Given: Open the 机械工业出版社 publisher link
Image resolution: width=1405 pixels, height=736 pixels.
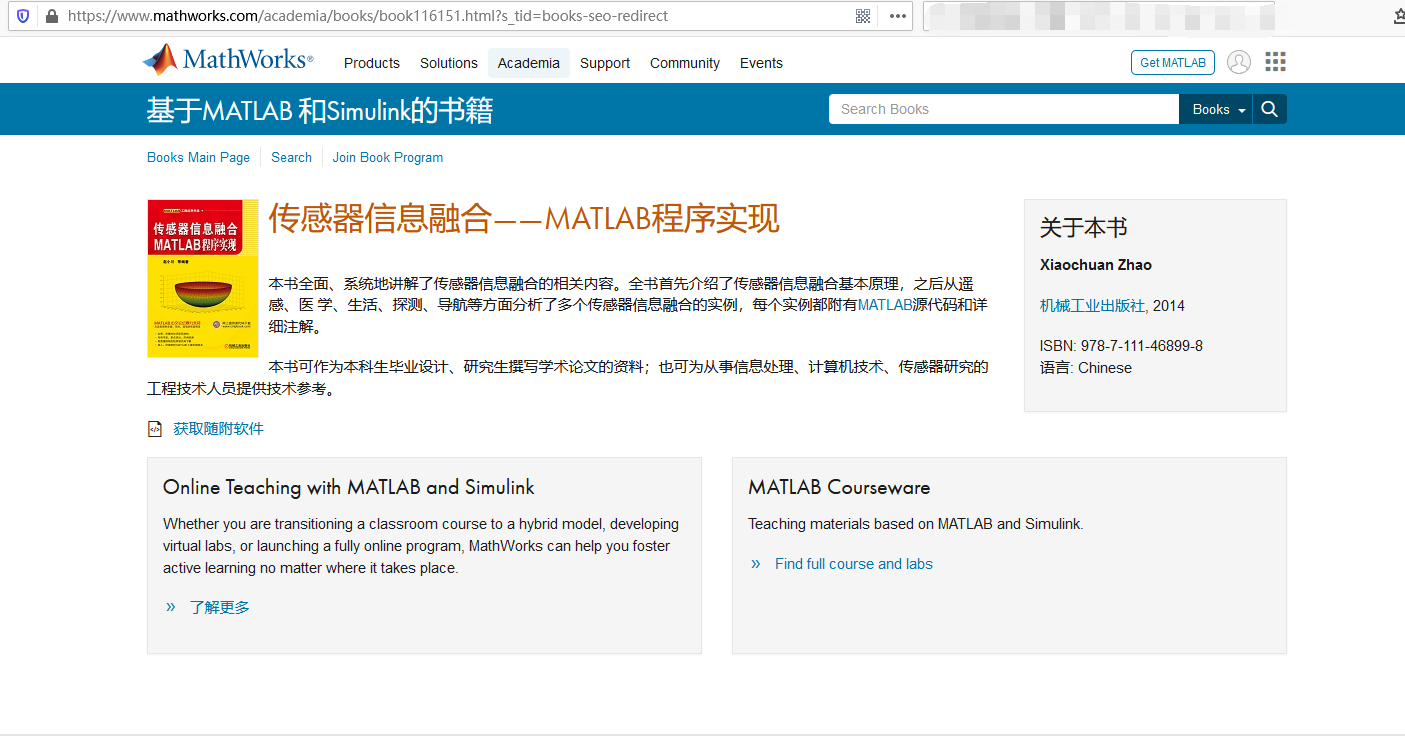Looking at the screenshot, I should tap(1090, 305).
